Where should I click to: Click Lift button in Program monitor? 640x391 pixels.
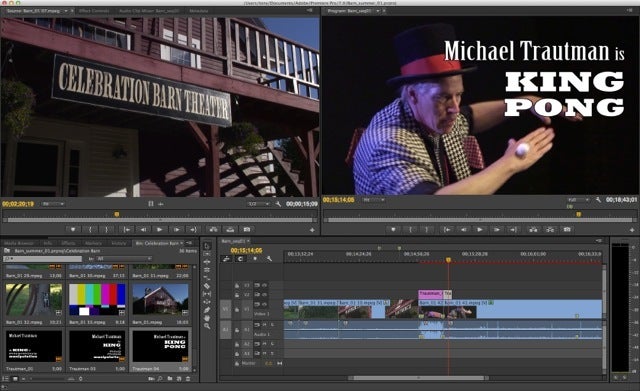point(533,230)
